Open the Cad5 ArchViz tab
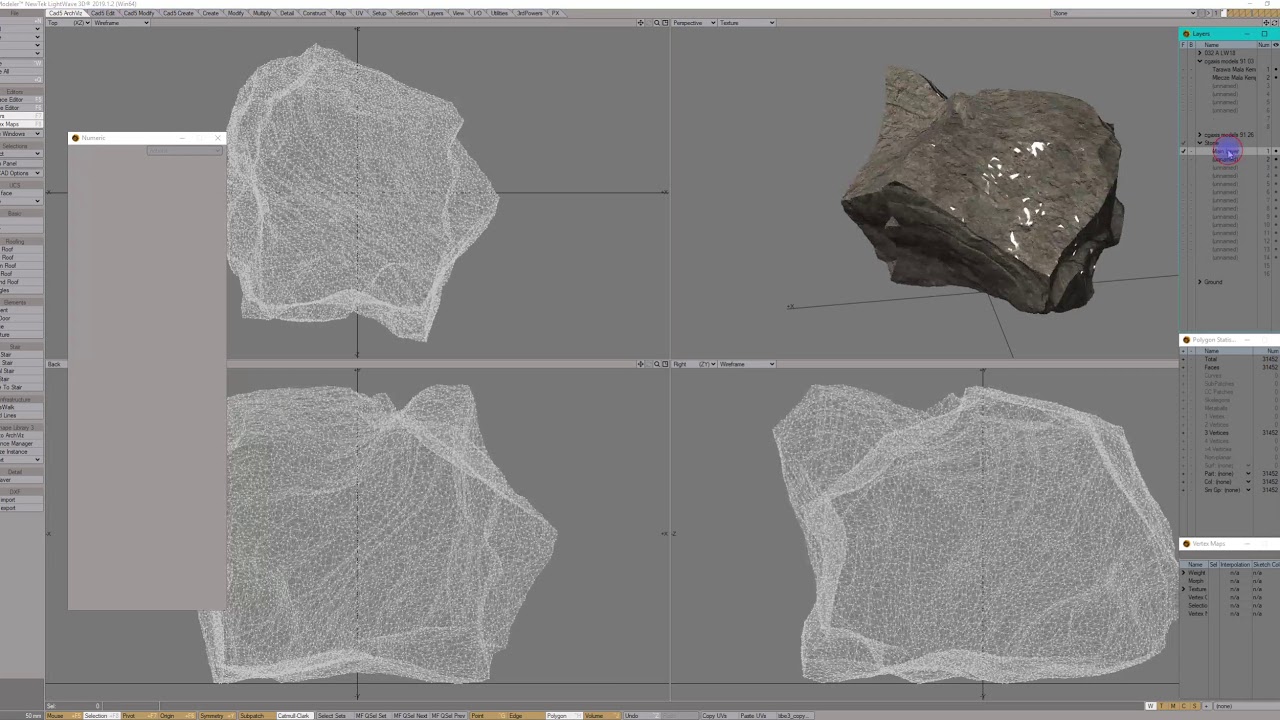This screenshot has height=720, width=1280. (66, 13)
